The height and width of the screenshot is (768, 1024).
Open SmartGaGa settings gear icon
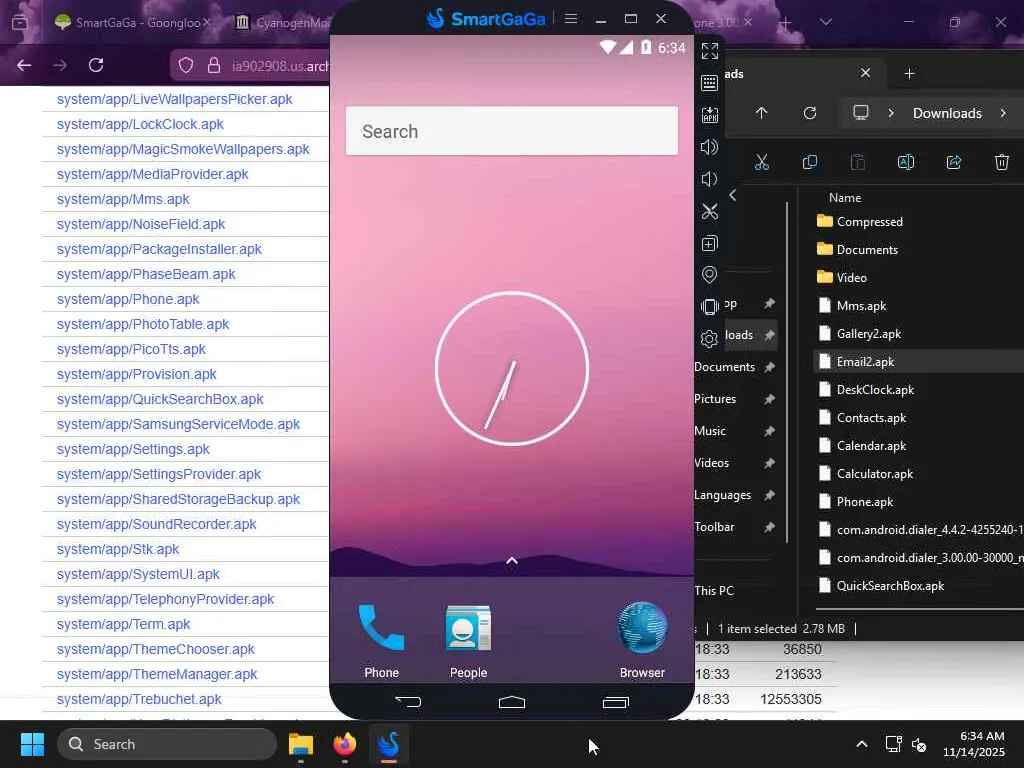(x=709, y=338)
